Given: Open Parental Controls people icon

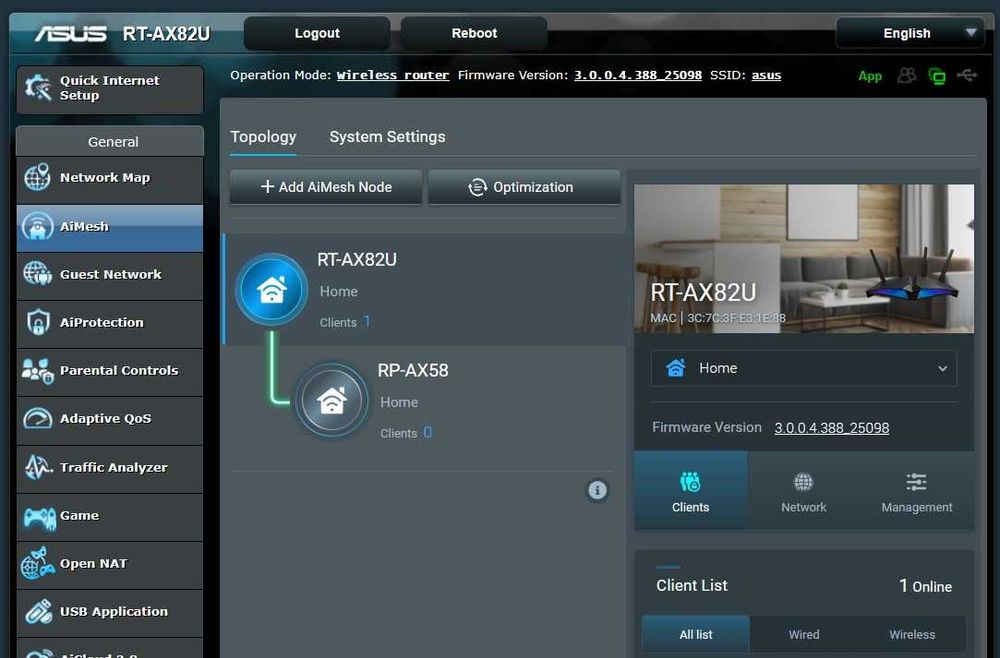Looking at the screenshot, I should tap(37, 370).
